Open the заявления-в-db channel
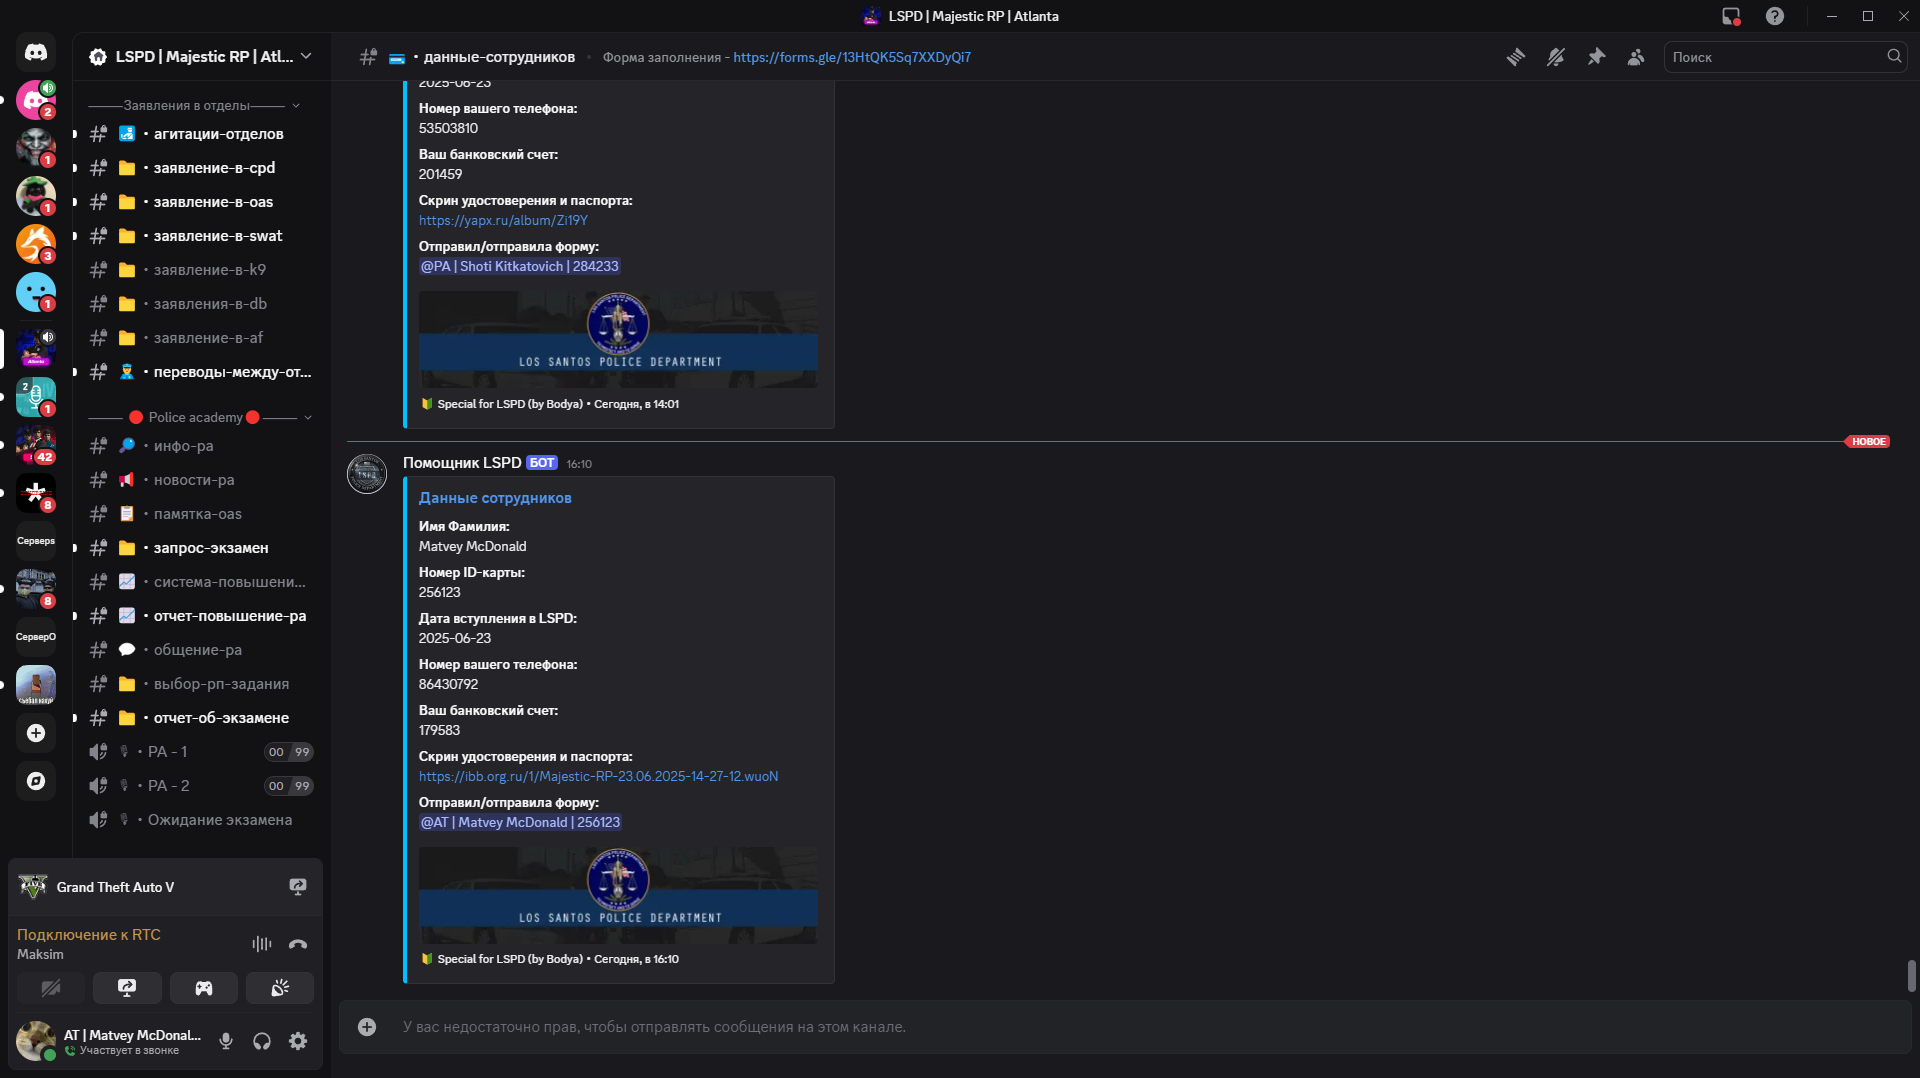The image size is (1920, 1078). (201, 304)
